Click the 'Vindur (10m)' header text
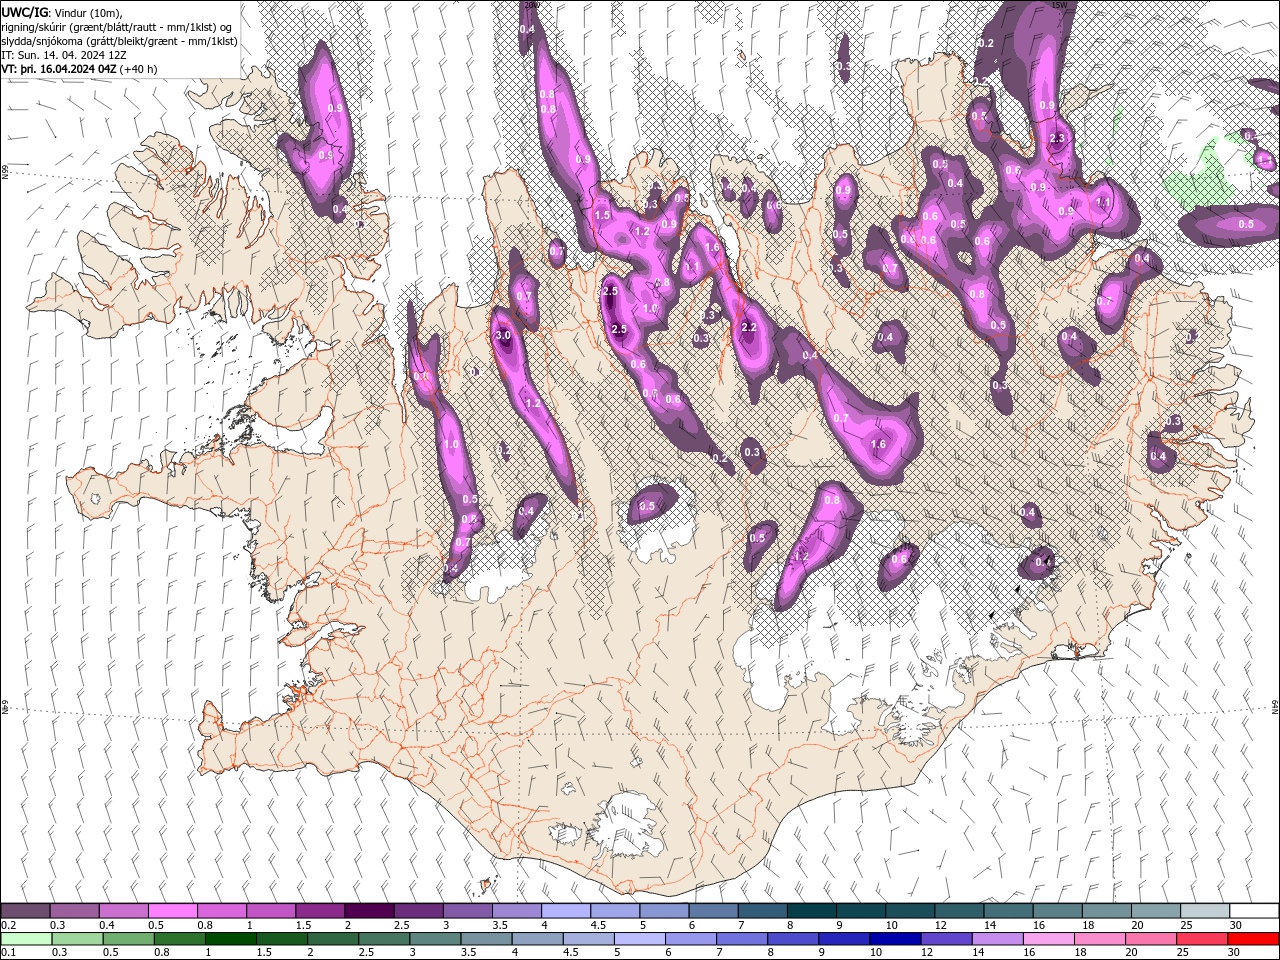This screenshot has height=960, width=1280. [x=87, y=12]
